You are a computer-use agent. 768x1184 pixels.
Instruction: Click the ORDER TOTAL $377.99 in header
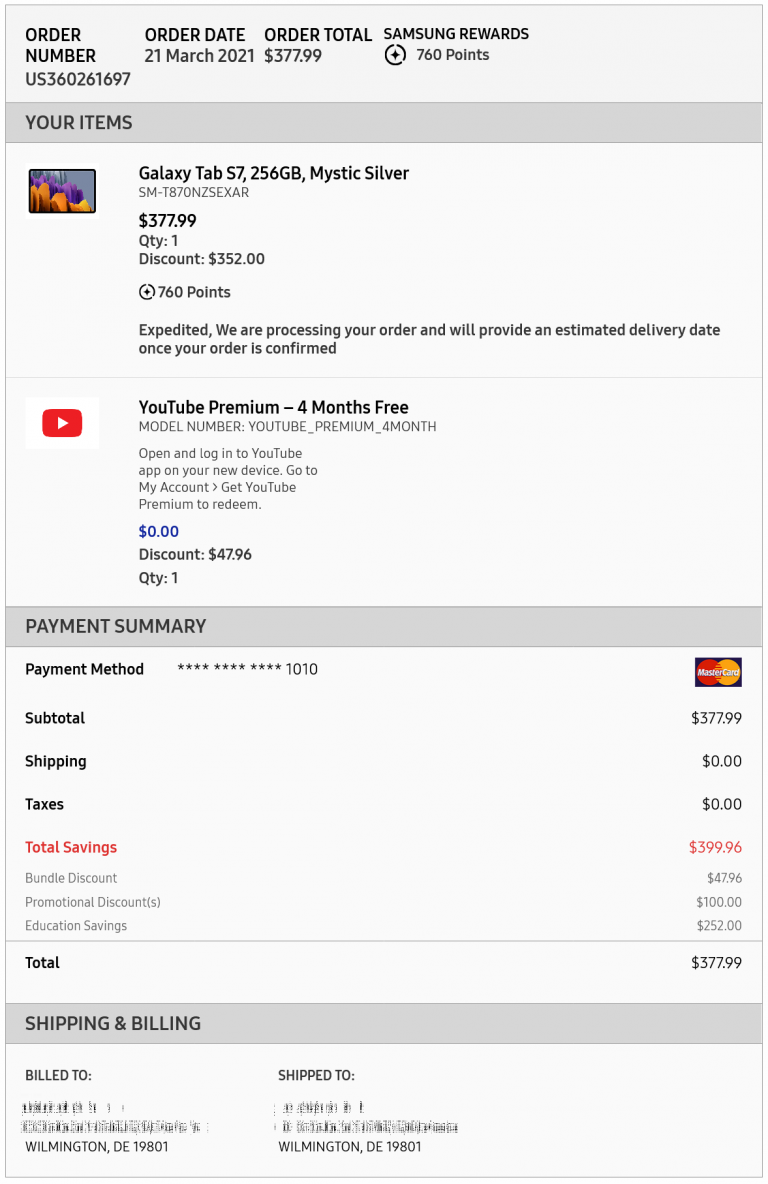tap(318, 45)
